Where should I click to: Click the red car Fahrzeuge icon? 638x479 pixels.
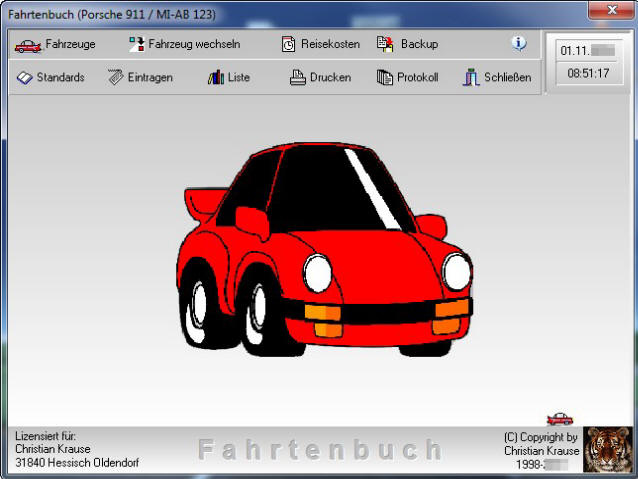(x=28, y=46)
